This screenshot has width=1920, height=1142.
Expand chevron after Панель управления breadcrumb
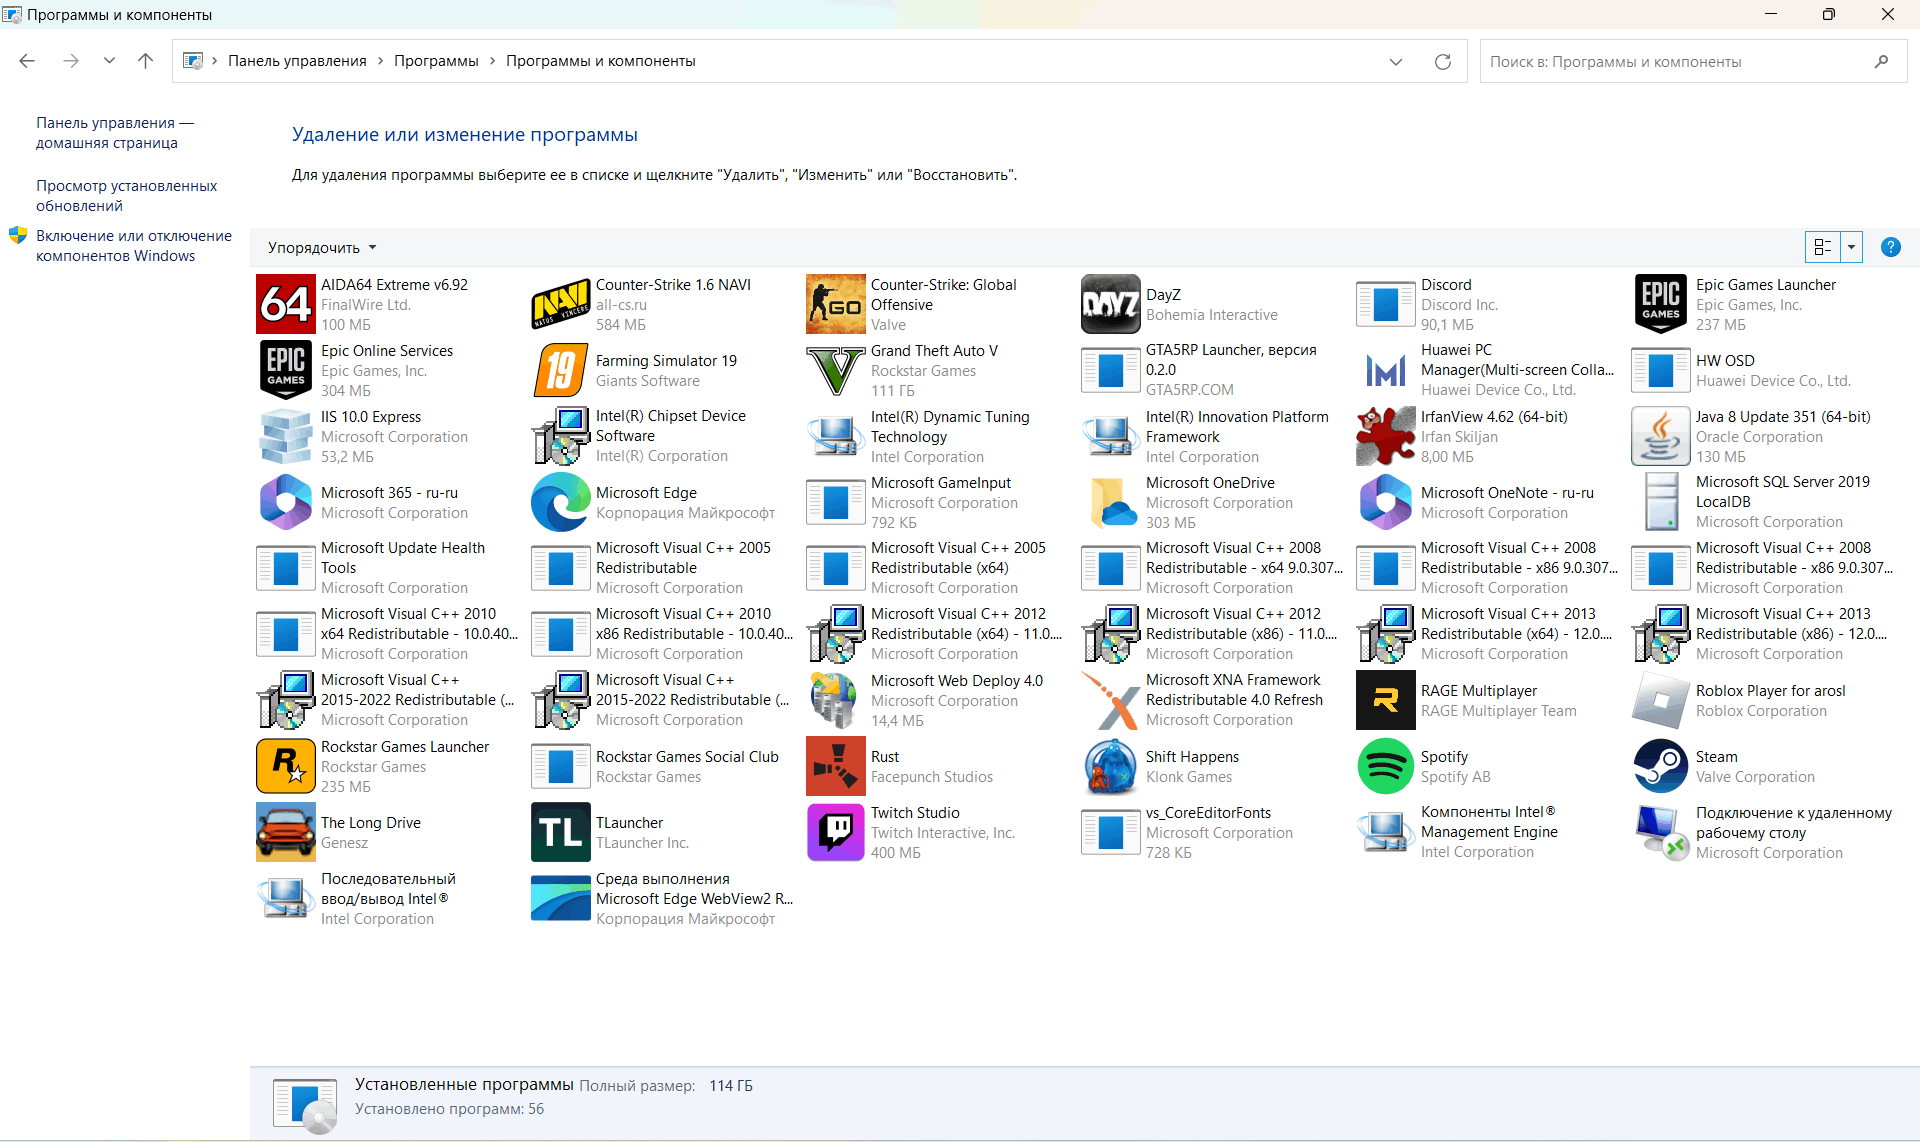click(x=380, y=61)
